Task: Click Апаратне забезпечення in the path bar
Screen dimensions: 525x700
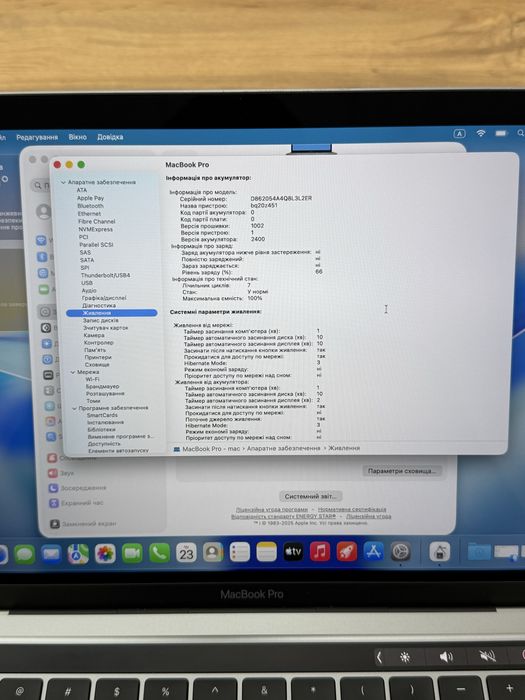Action: 283,448
